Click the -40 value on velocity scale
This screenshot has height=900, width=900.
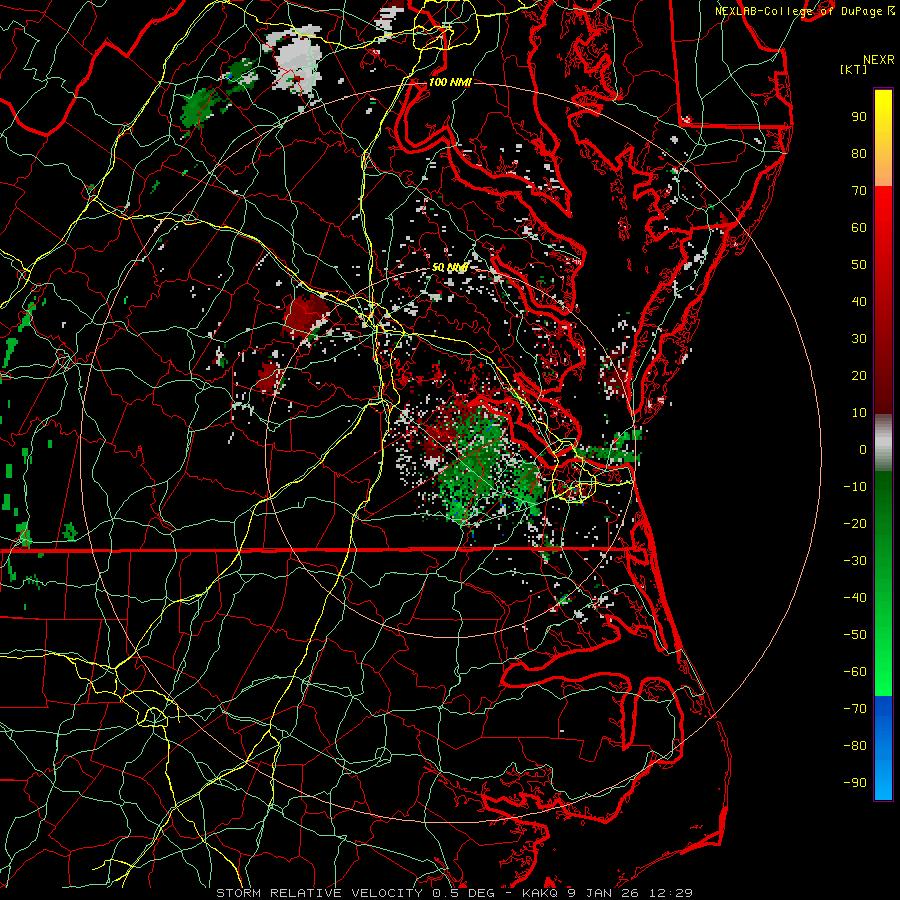[855, 598]
